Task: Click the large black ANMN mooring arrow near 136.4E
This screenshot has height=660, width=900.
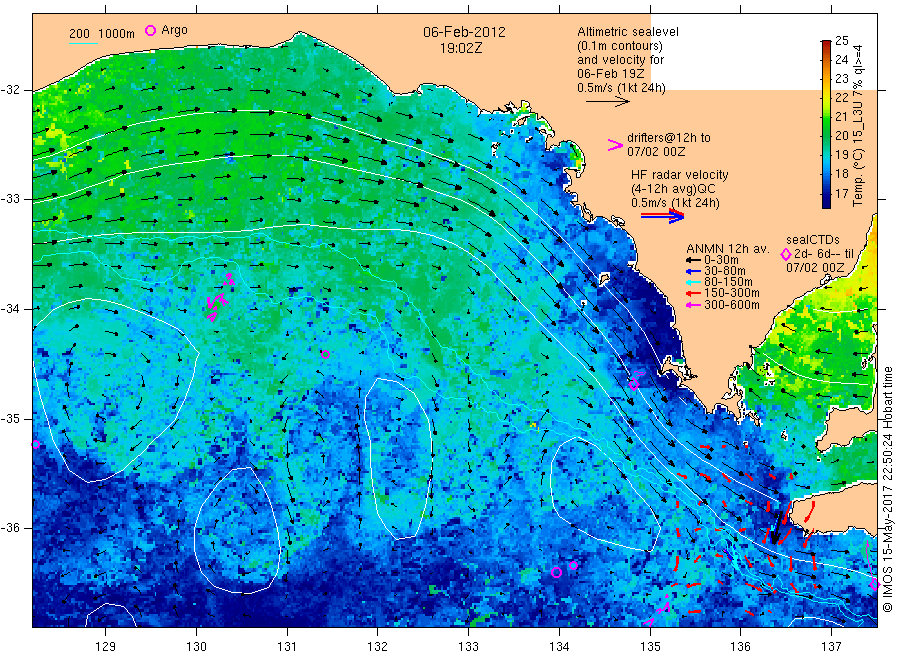Action: click(775, 527)
